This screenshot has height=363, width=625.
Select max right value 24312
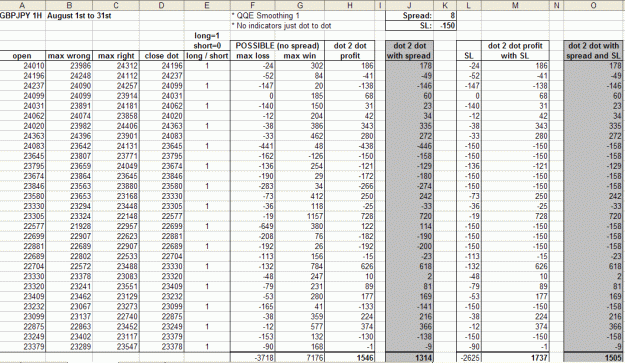click(x=116, y=66)
